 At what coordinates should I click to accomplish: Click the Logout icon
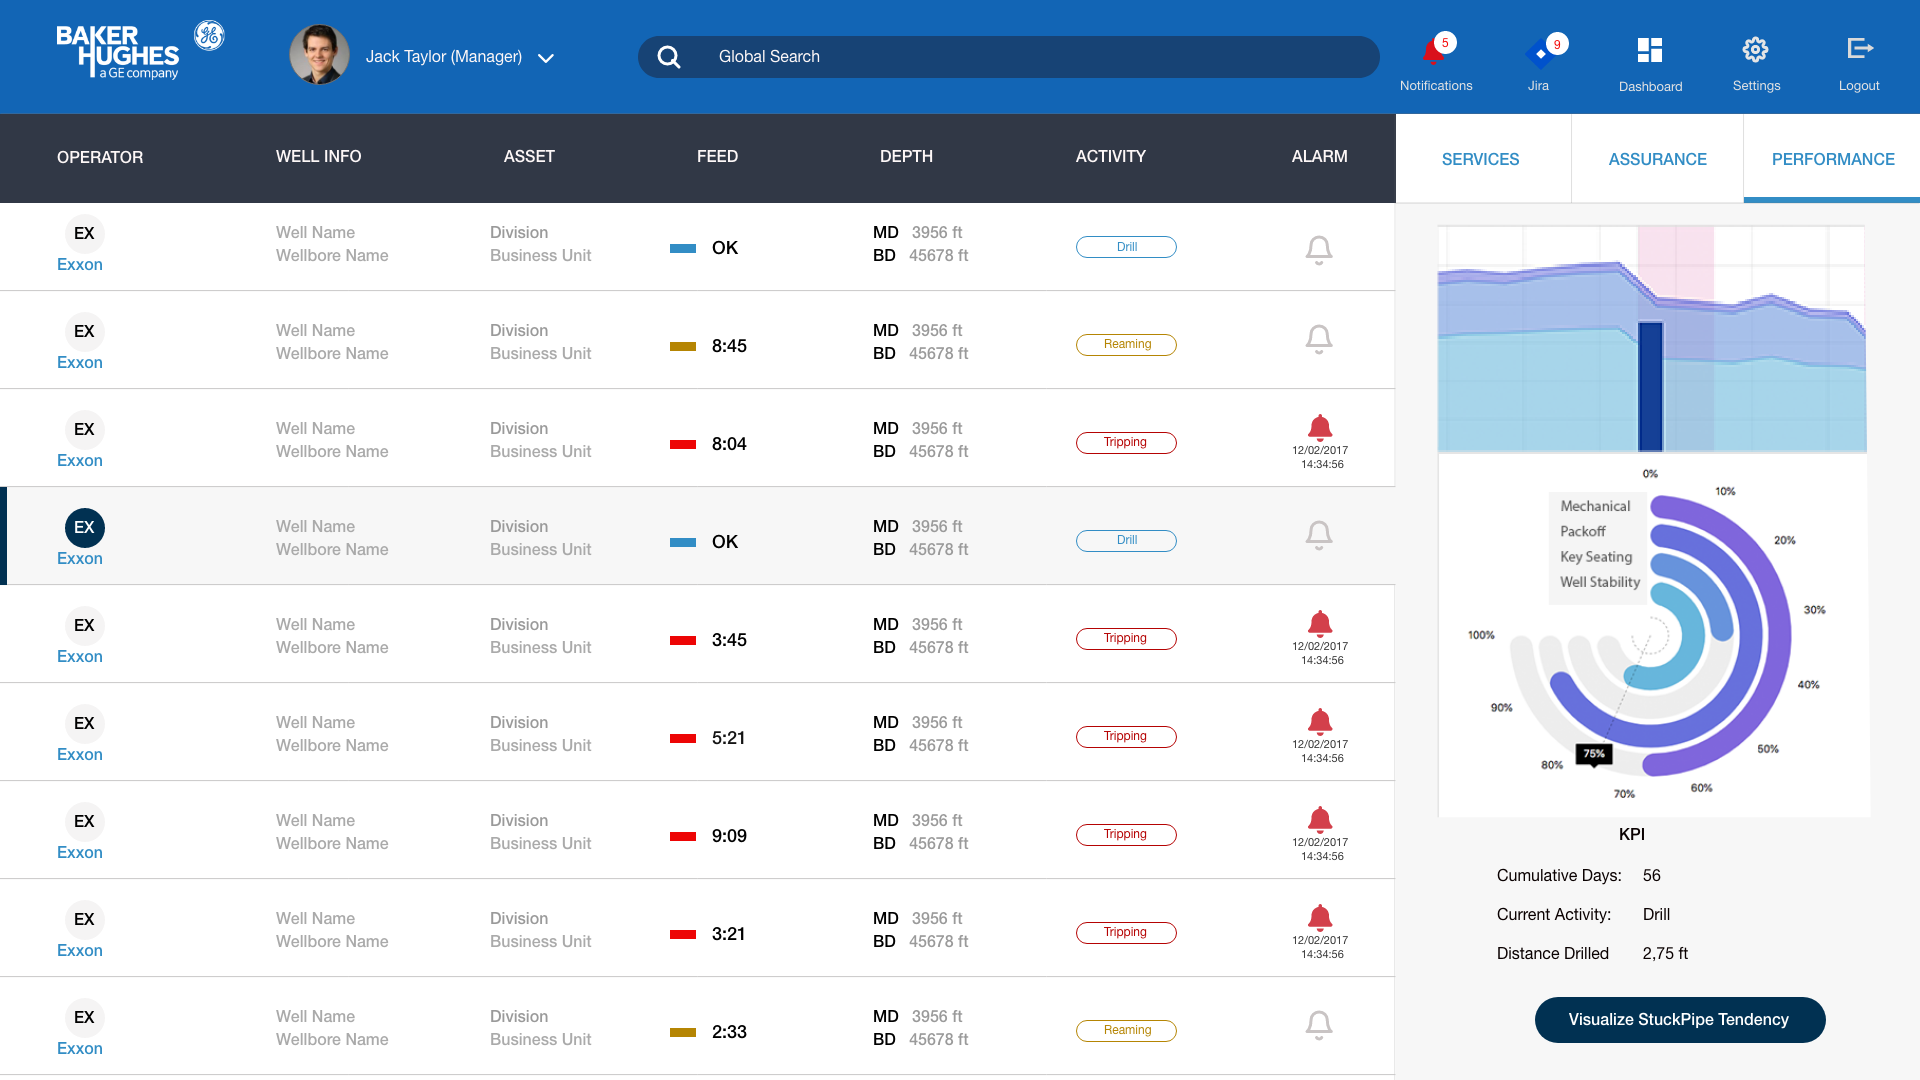[1859, 48]
